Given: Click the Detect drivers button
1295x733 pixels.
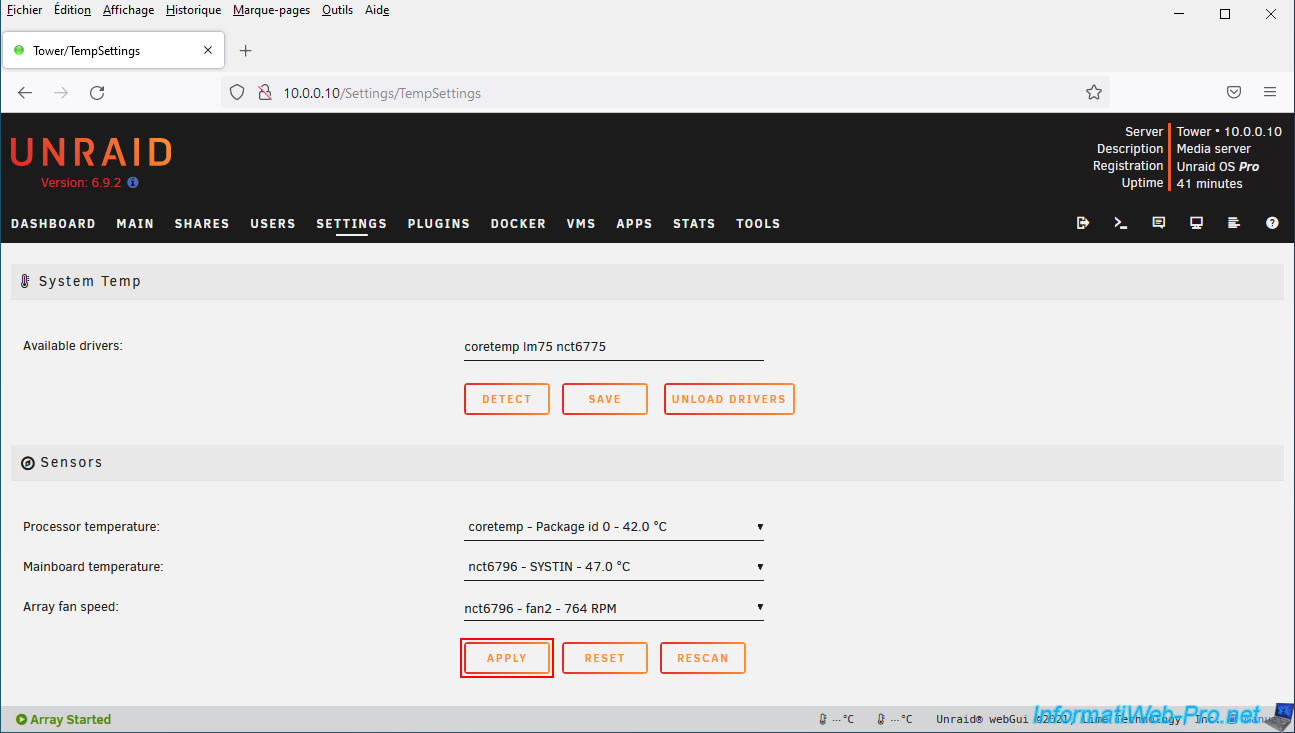Looking at the screenshot, I should tap(506, 399).
